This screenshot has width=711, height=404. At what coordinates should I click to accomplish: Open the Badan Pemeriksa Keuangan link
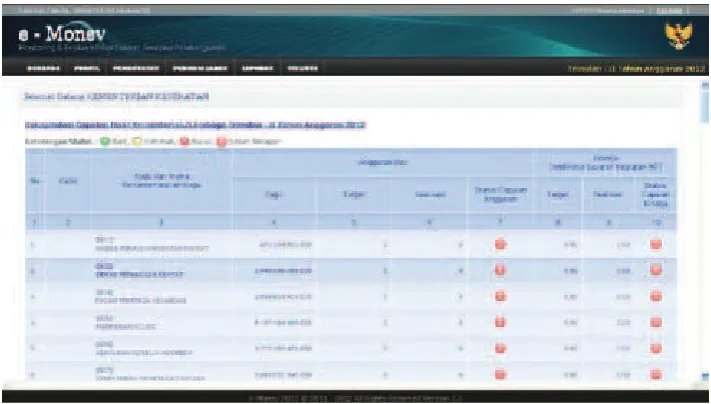(x=141, y=301)
